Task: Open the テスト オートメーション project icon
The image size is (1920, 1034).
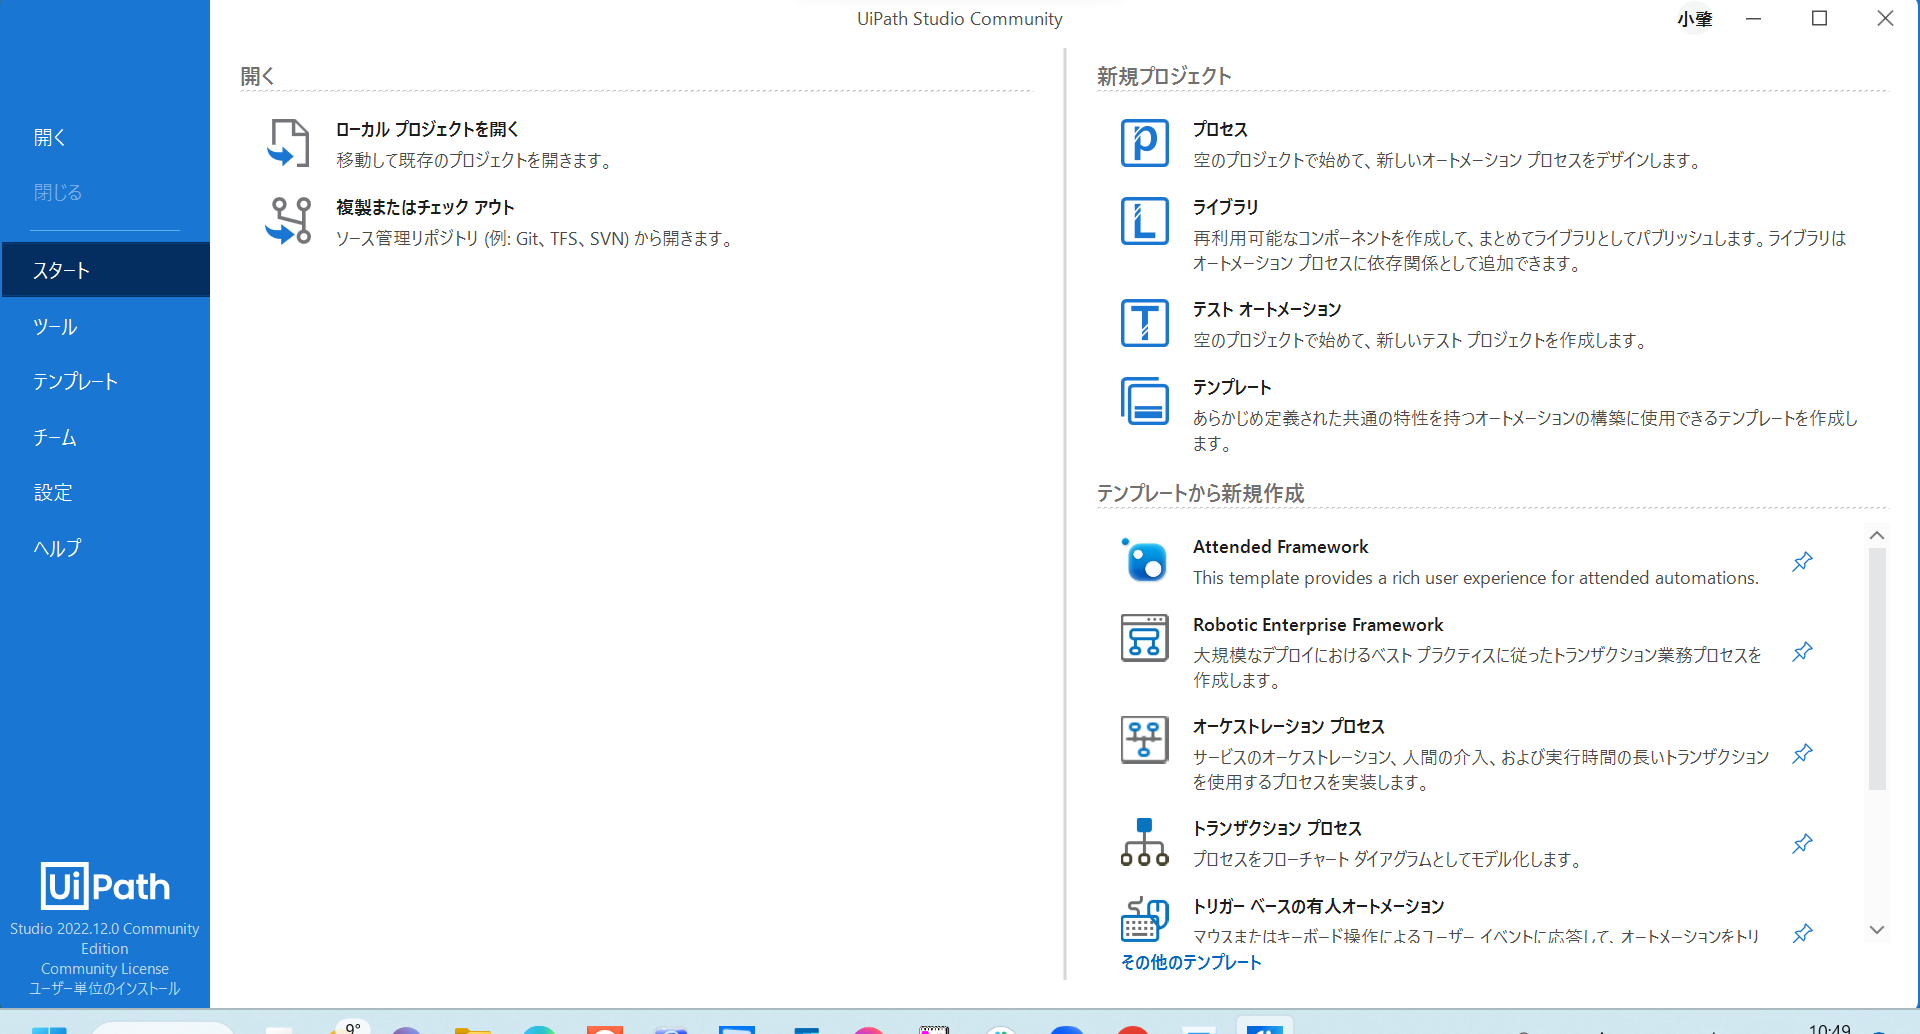Action: [x=1144, y=322]
